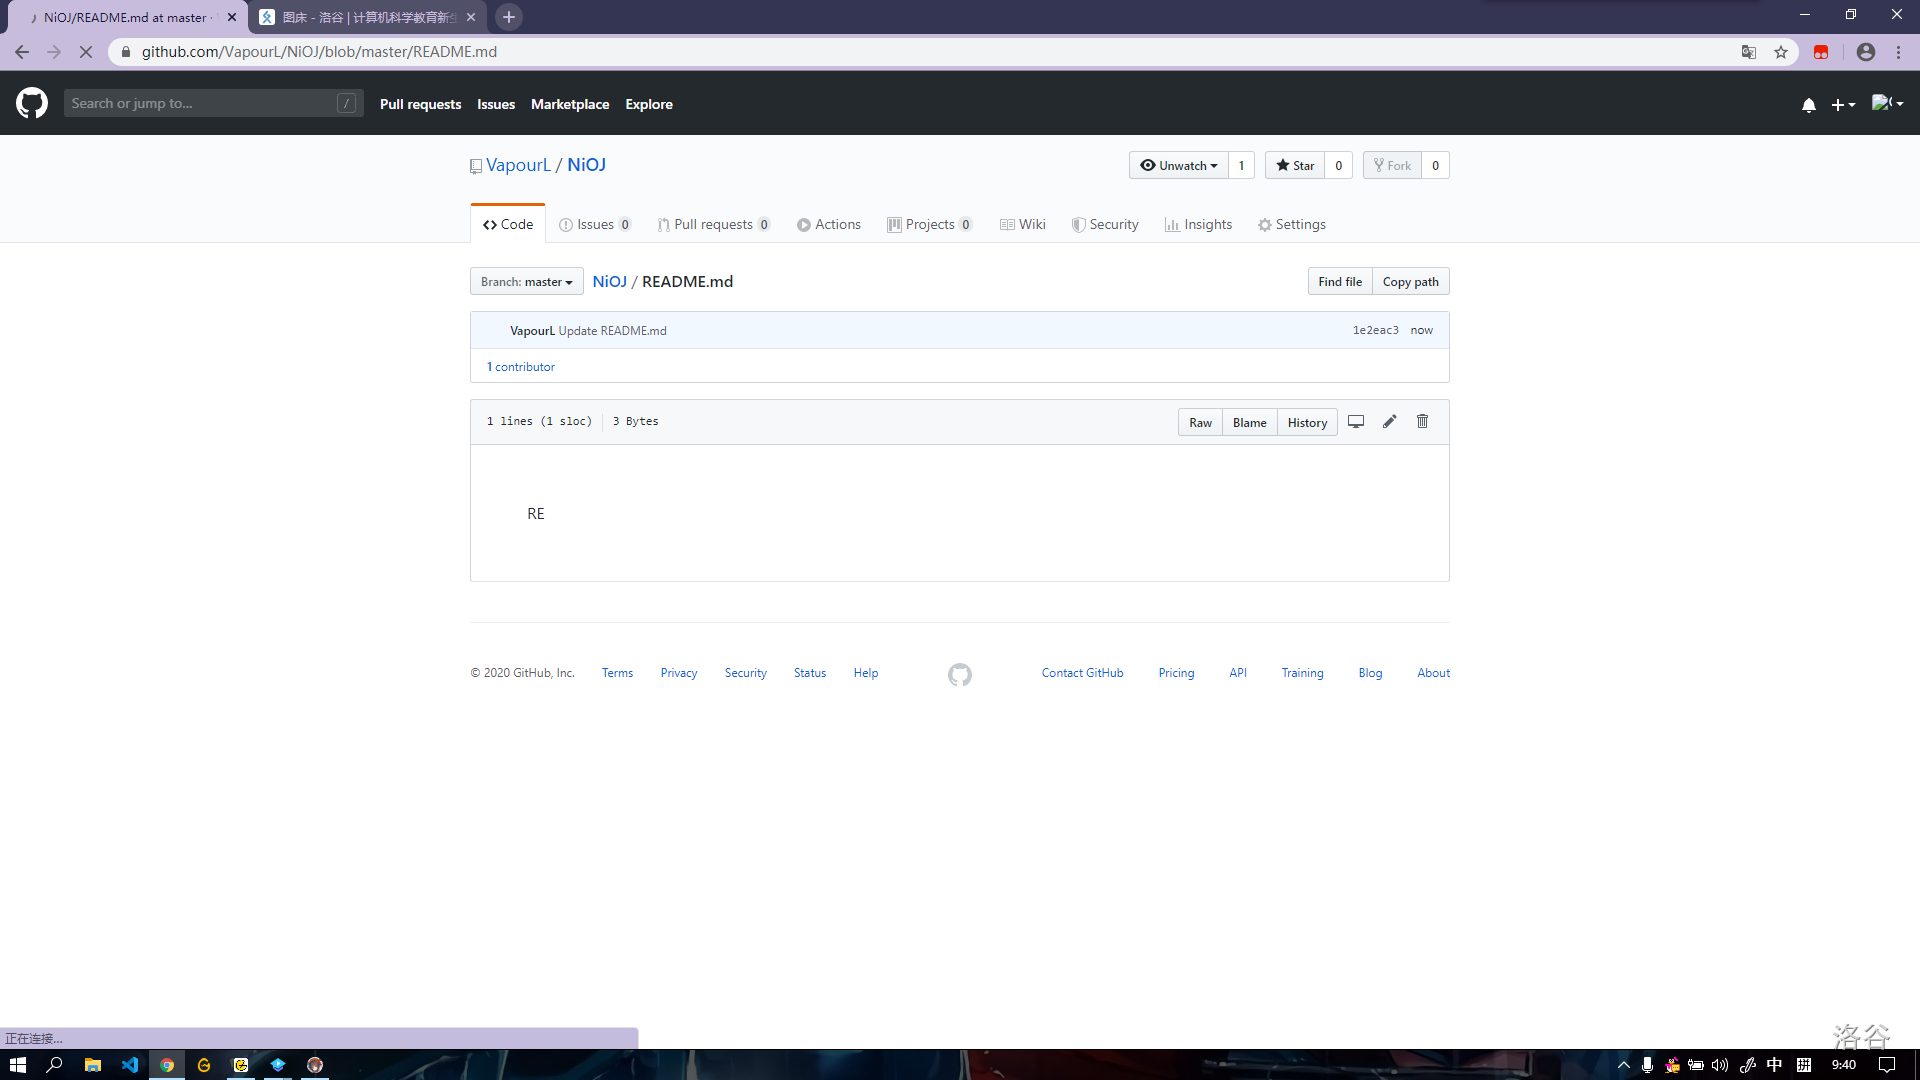Focus the Search or jump to field
This screenshot has height=1080, width=1920.
tap(213, 103)
